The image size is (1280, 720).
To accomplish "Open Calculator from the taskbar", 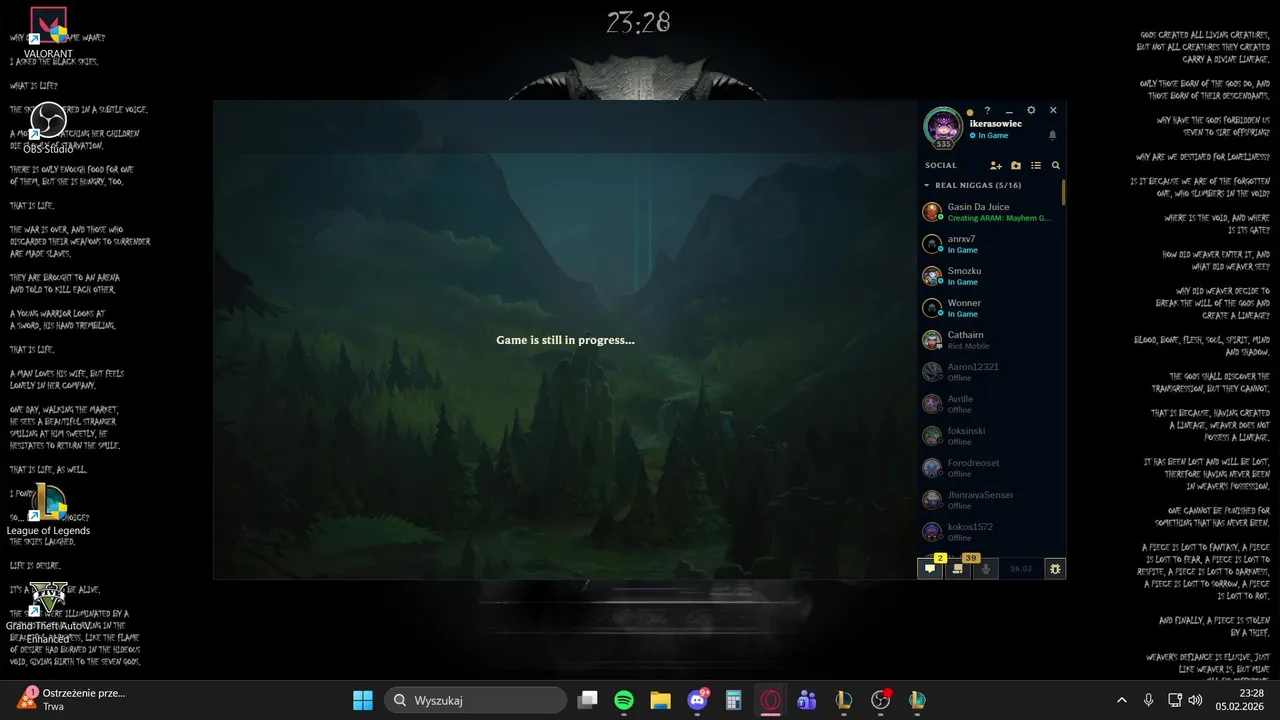I will click(733, 700).
